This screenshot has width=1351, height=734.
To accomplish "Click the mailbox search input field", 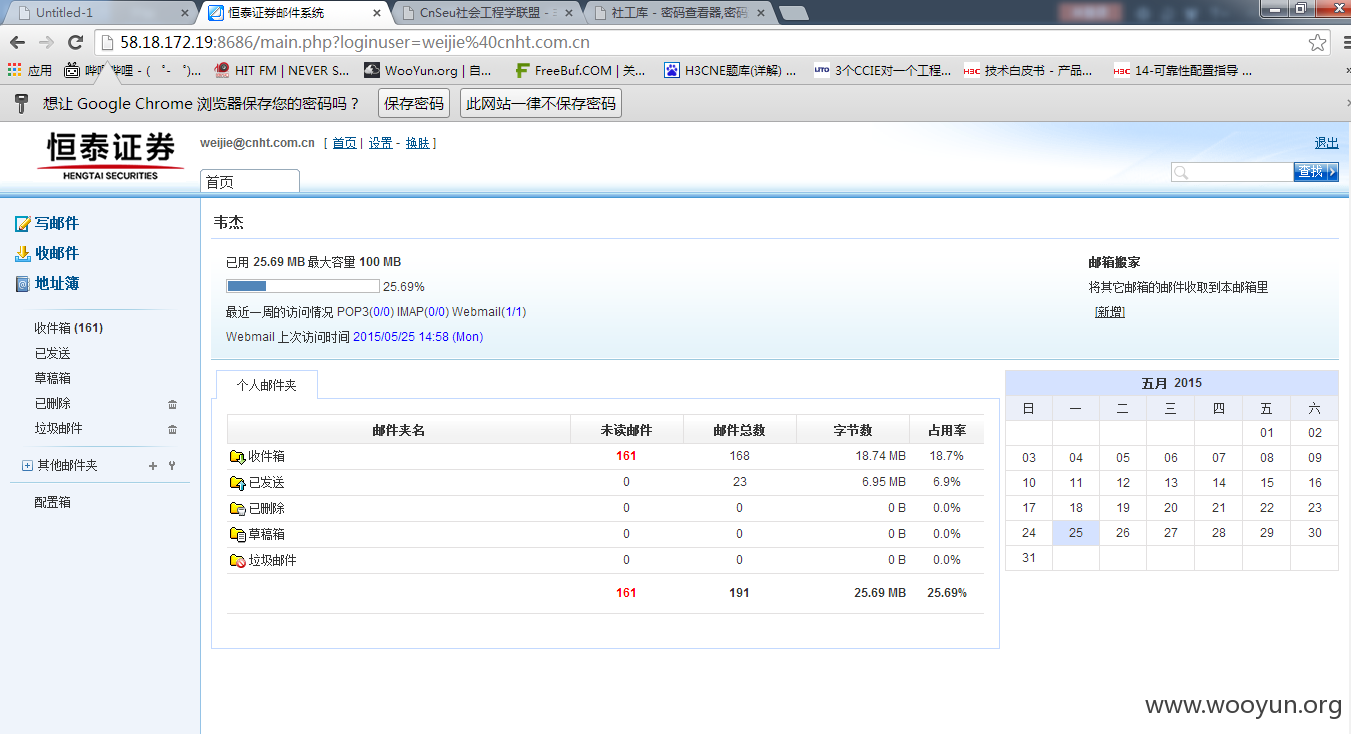I will (x=1232, y=172).
